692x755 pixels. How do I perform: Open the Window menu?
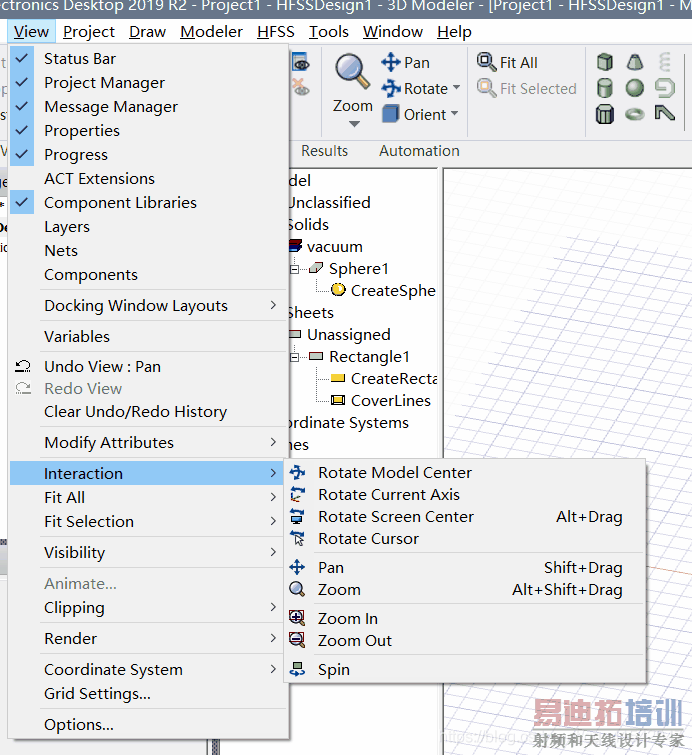392,32
